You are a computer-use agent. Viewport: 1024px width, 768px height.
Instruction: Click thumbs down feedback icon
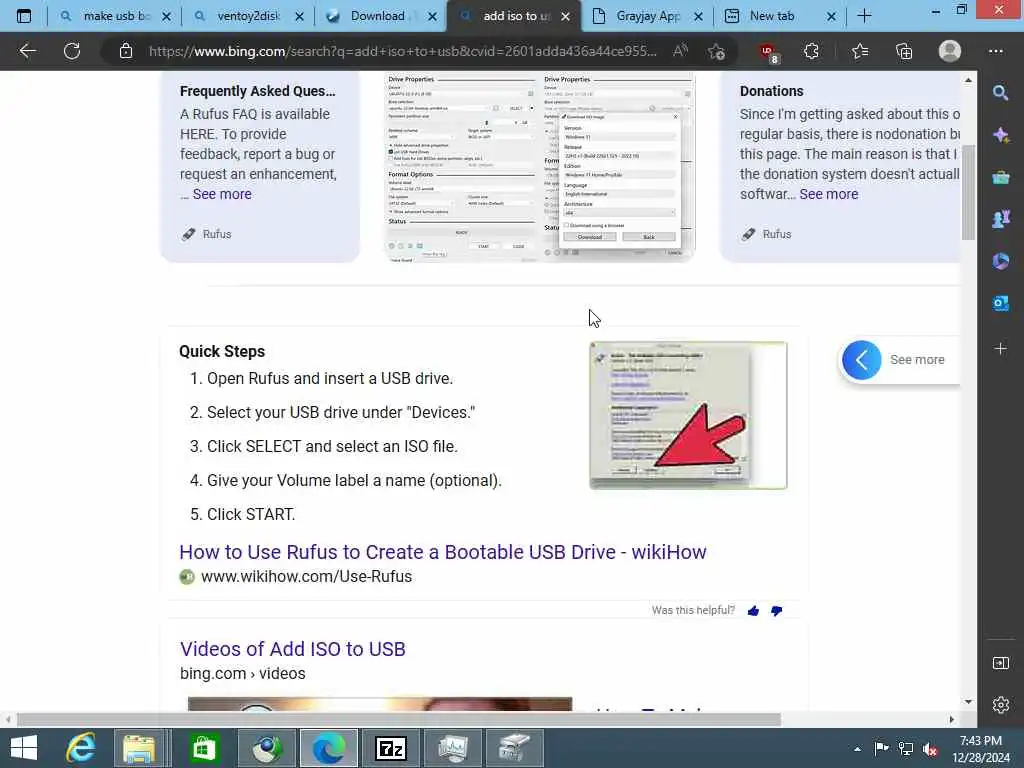pos(776,611)
